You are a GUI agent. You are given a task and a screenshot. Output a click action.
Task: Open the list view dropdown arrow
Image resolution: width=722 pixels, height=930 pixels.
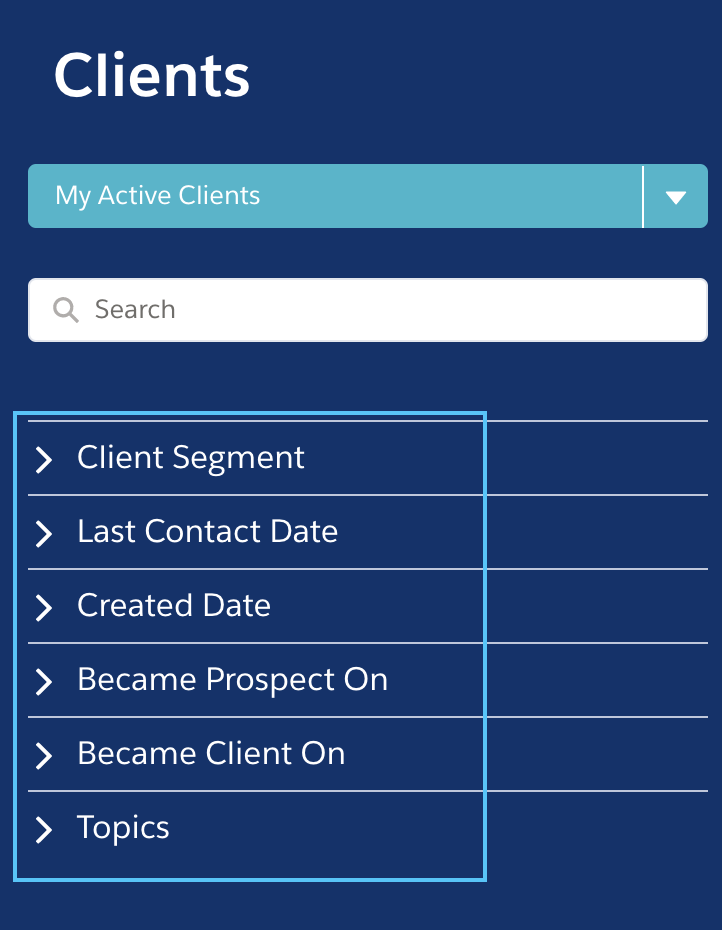coord(676,196)
